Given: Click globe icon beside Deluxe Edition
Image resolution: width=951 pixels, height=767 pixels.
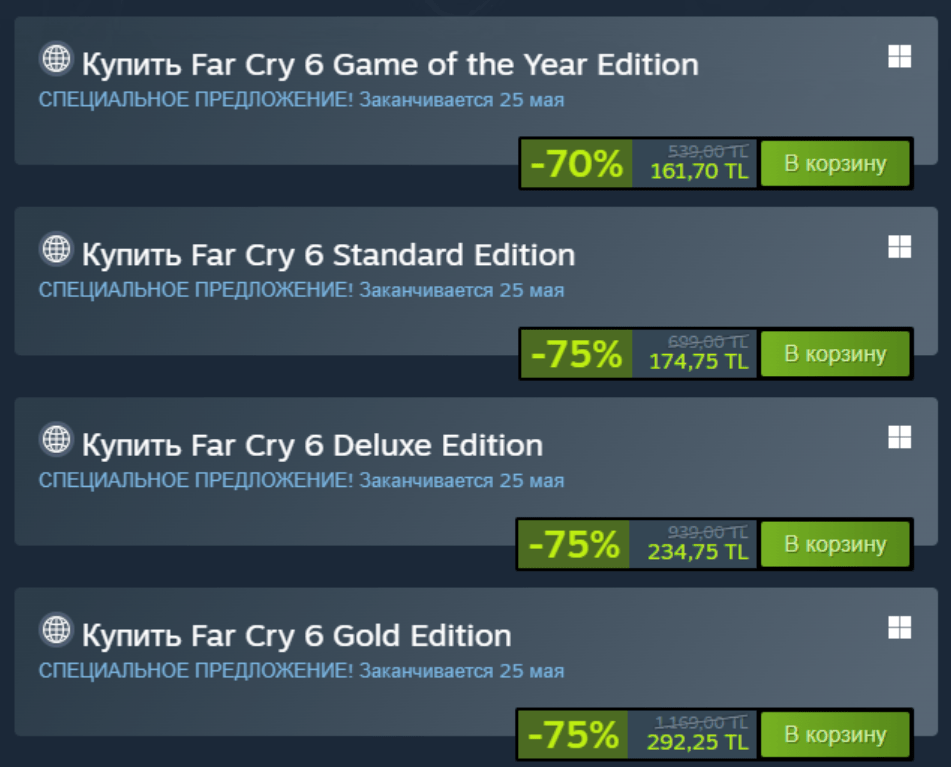Looking at the screenshot, I should tap(56, 439).
